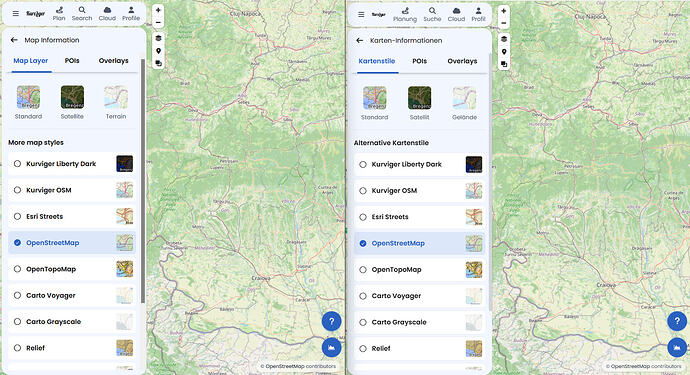
Task: Select Carto Voyager under Alternative Kartenstile
Action: 419,296
